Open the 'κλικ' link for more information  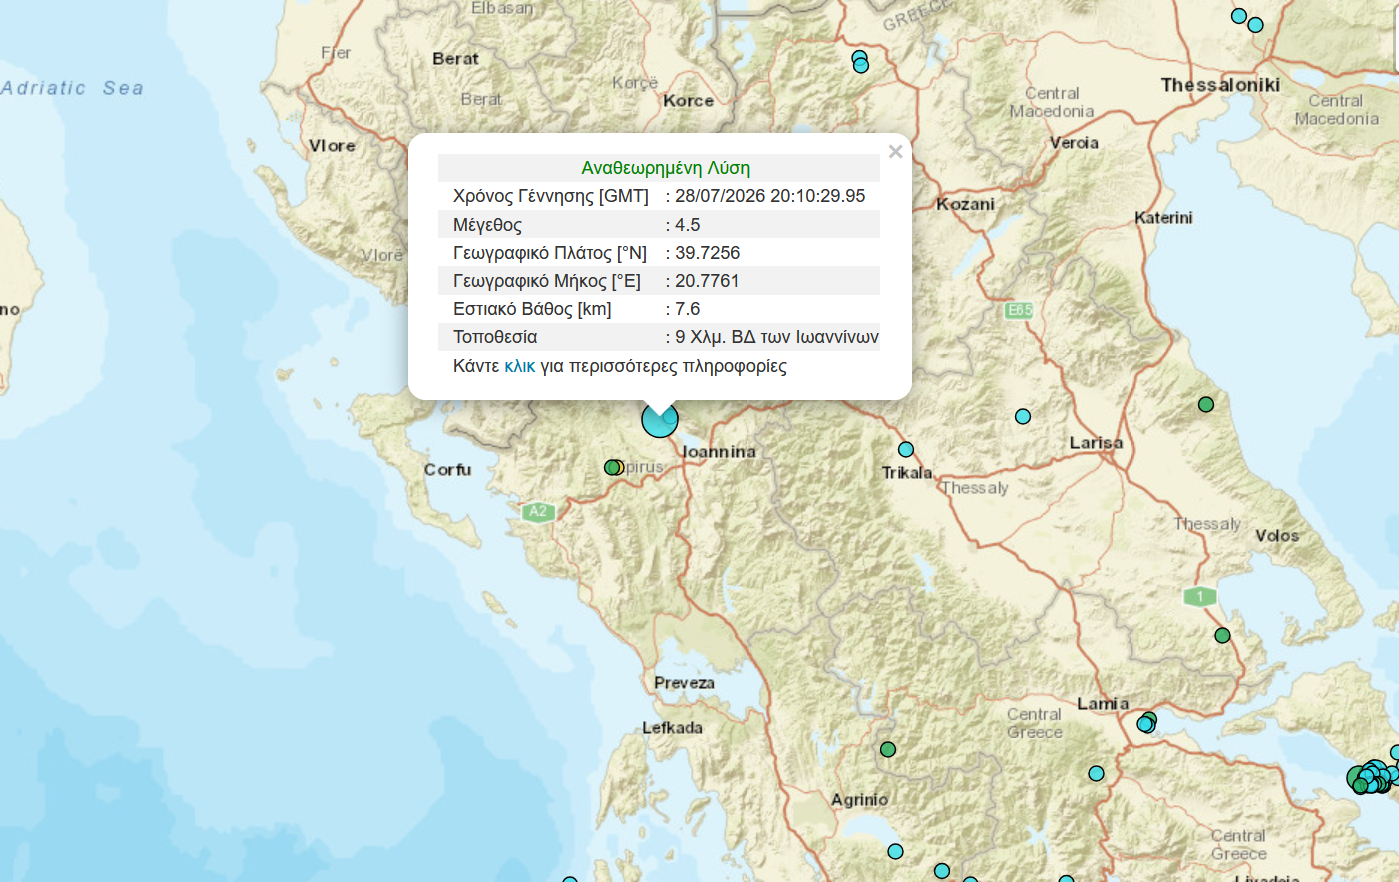(x=519, y=366)
